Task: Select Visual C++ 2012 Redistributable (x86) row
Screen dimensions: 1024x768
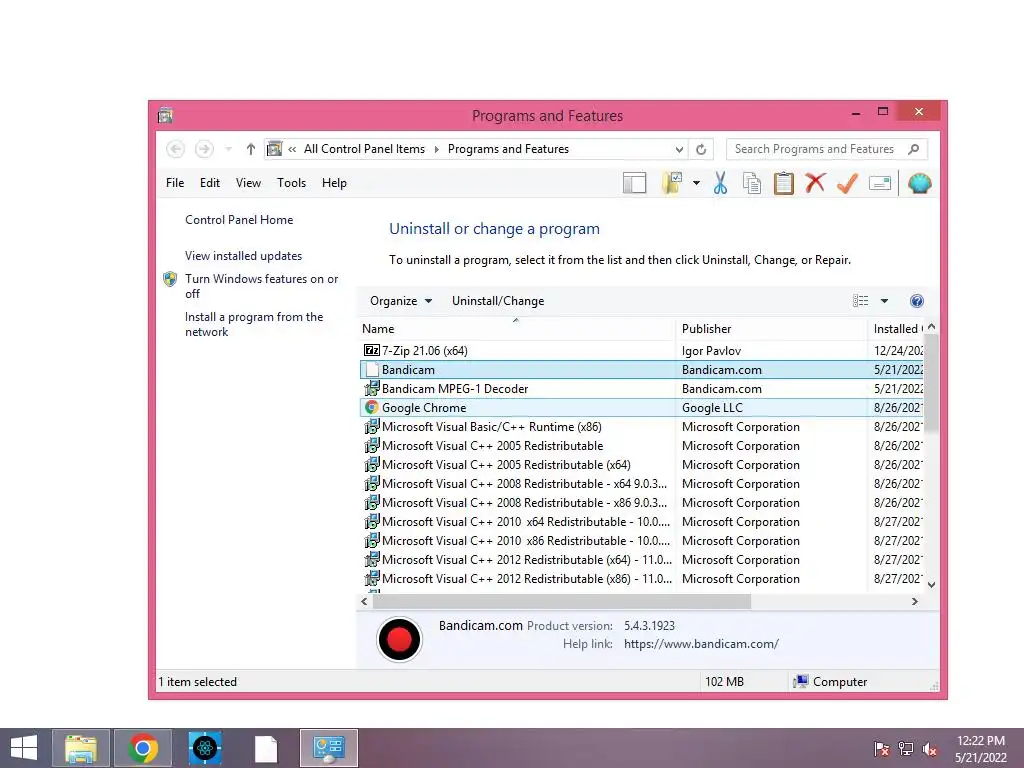Action: pyautogui.click(x=641, y=579)
